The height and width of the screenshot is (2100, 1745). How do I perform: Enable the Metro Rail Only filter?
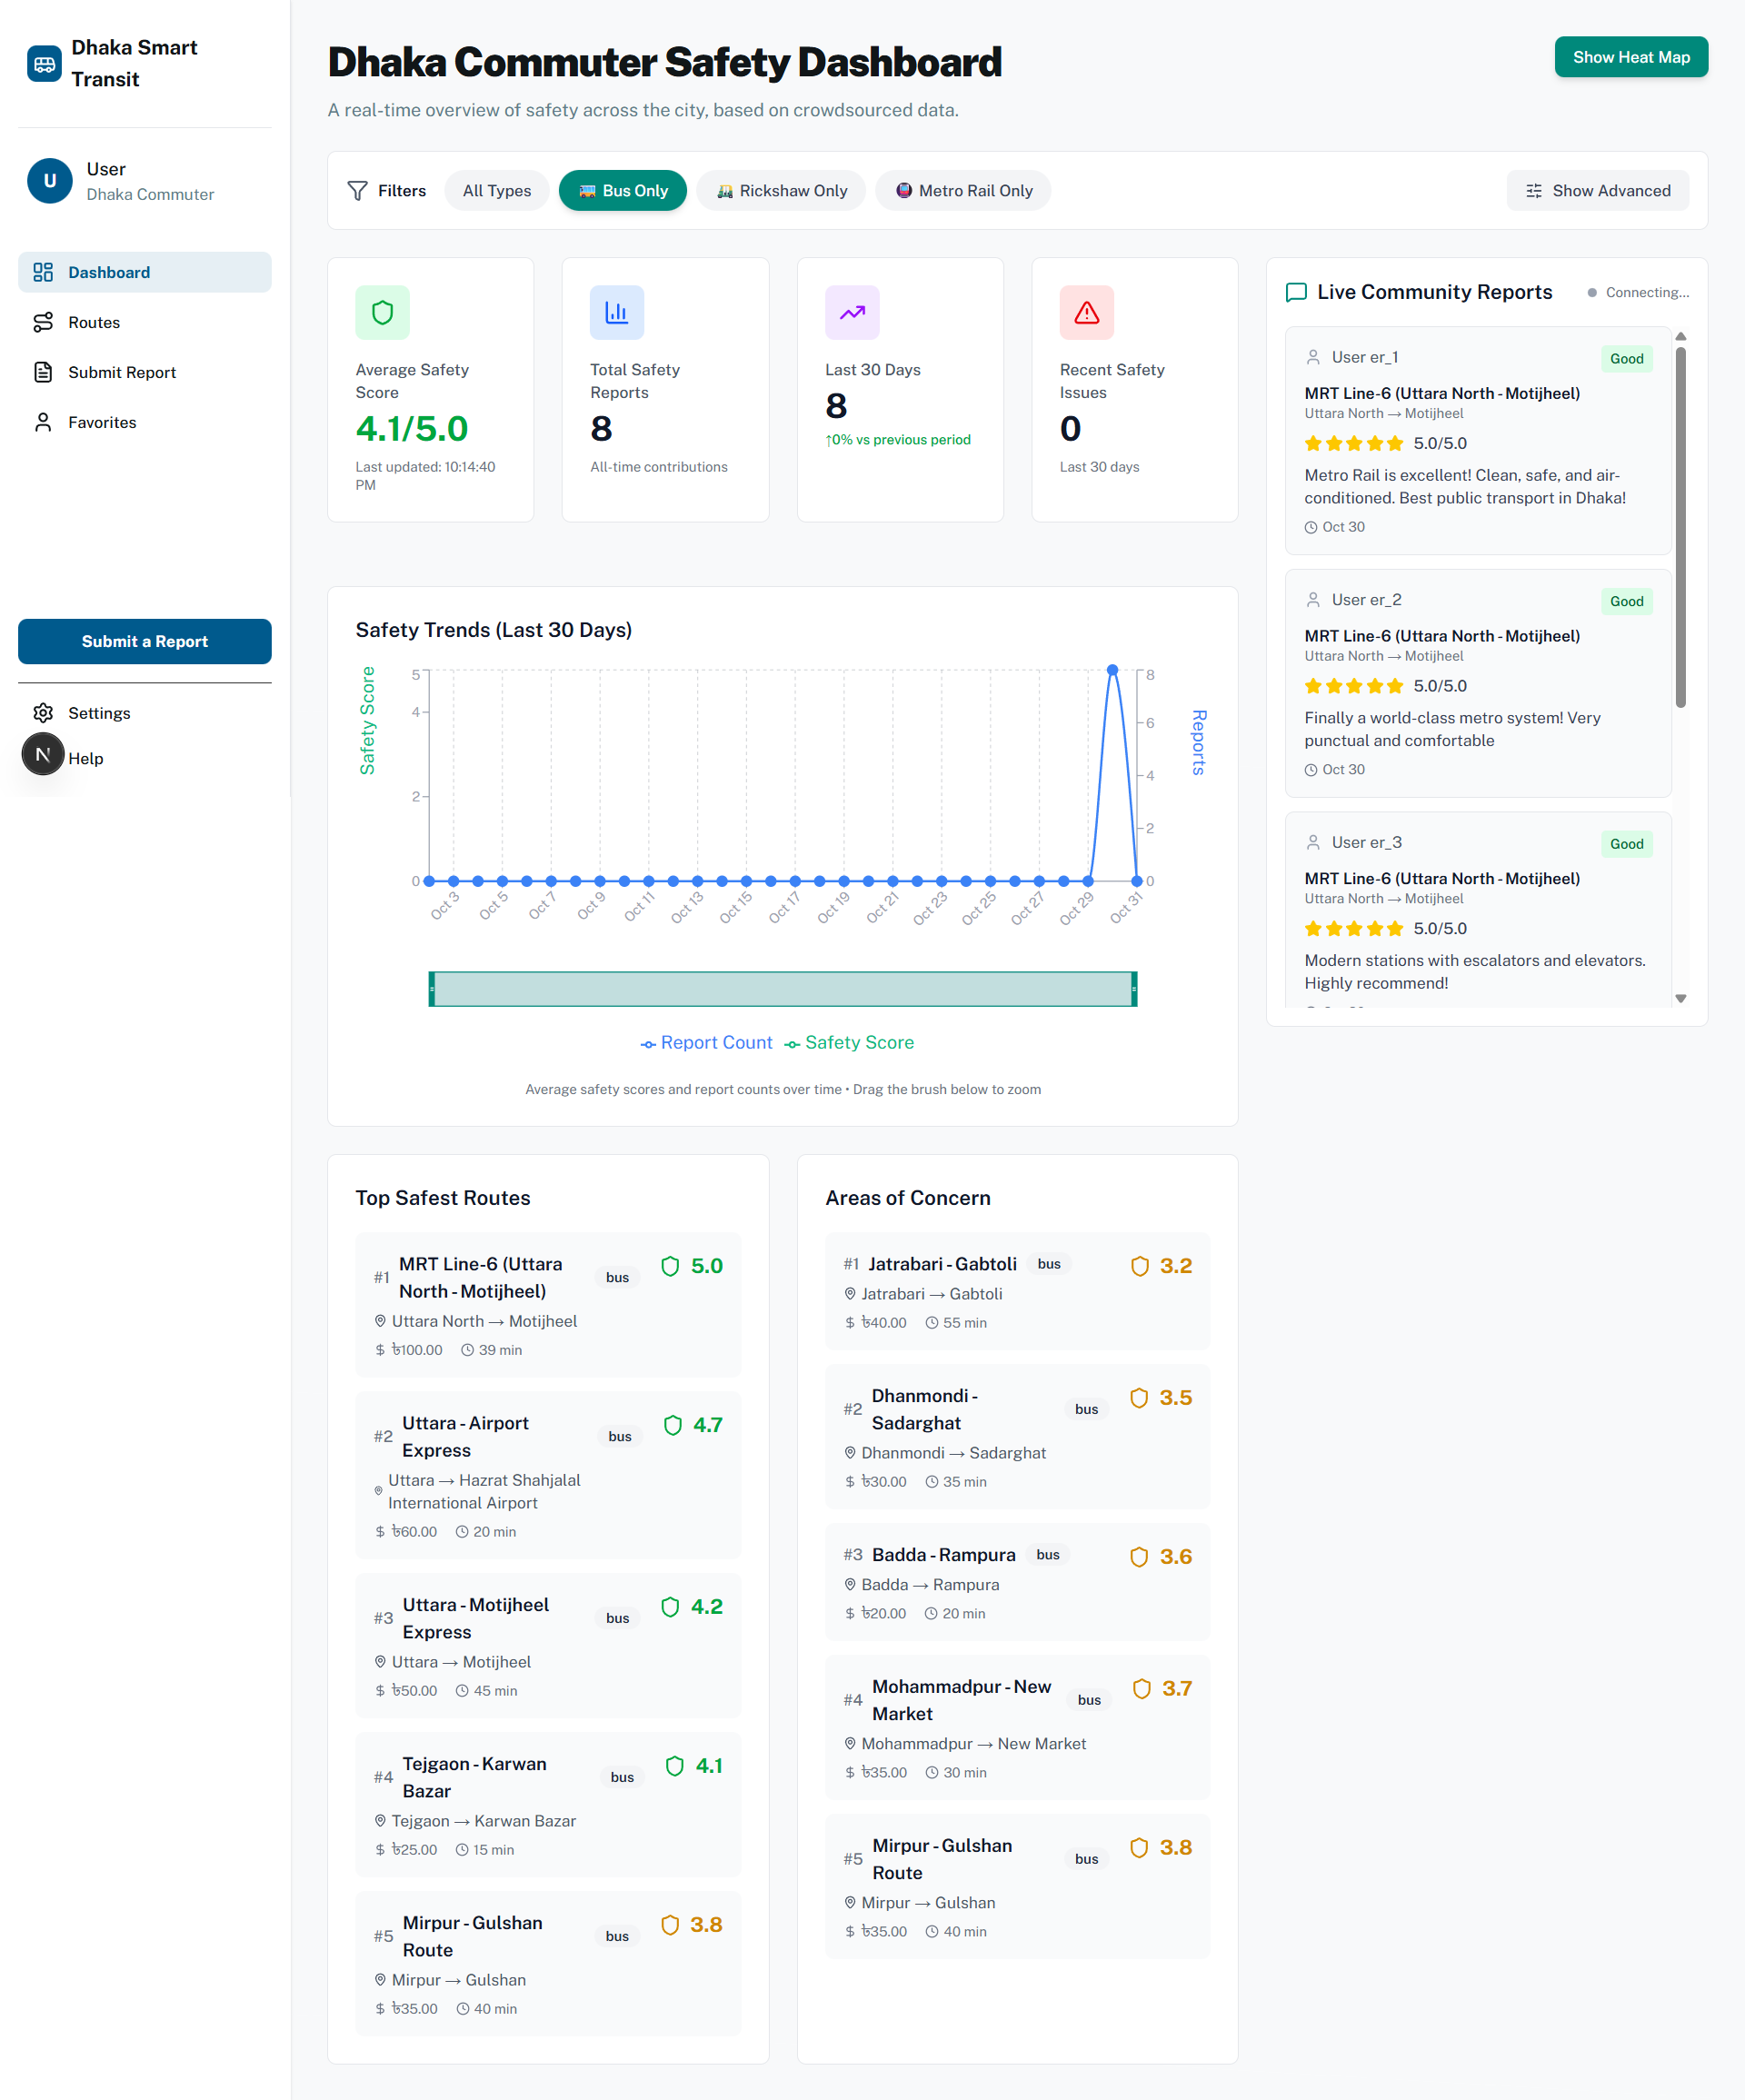pyautogui.click(x=963, y=191)
